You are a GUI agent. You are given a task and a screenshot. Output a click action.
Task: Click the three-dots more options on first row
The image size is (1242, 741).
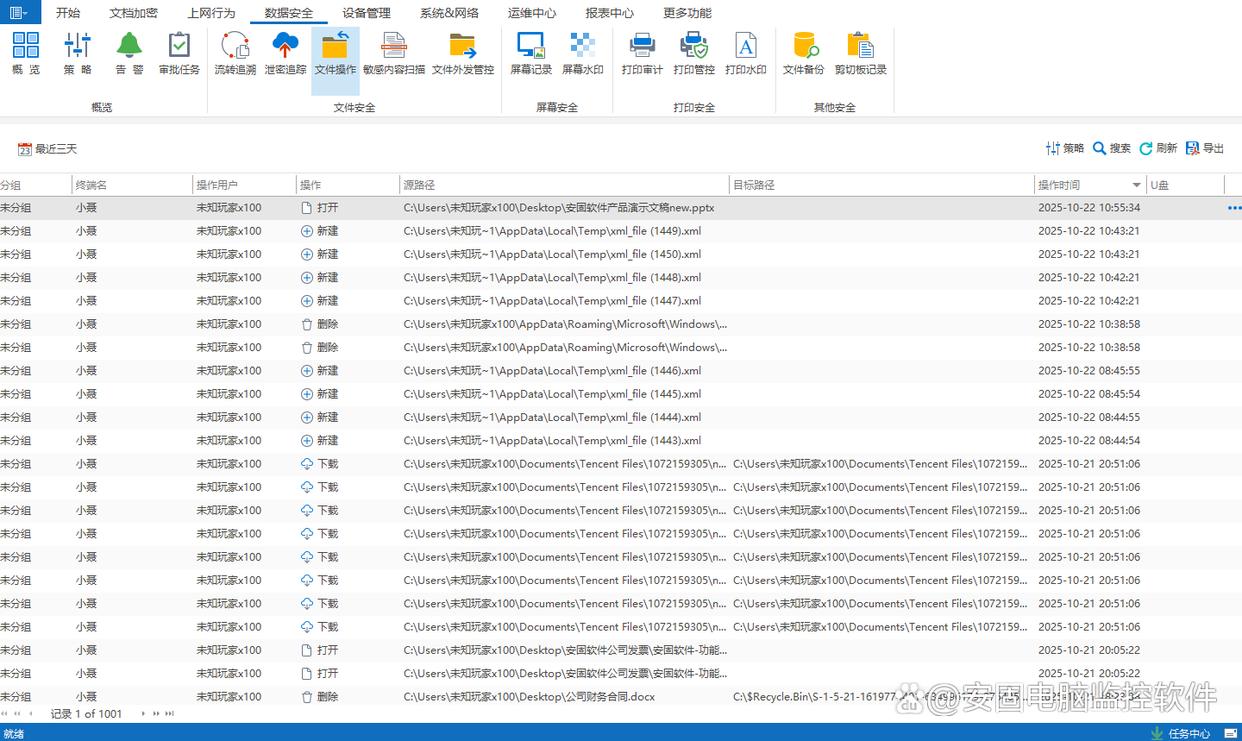coord(1234,208)
